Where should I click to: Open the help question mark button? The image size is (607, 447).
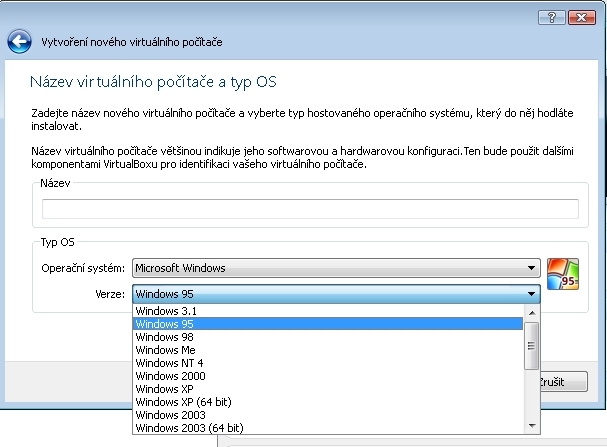(552, 17)
